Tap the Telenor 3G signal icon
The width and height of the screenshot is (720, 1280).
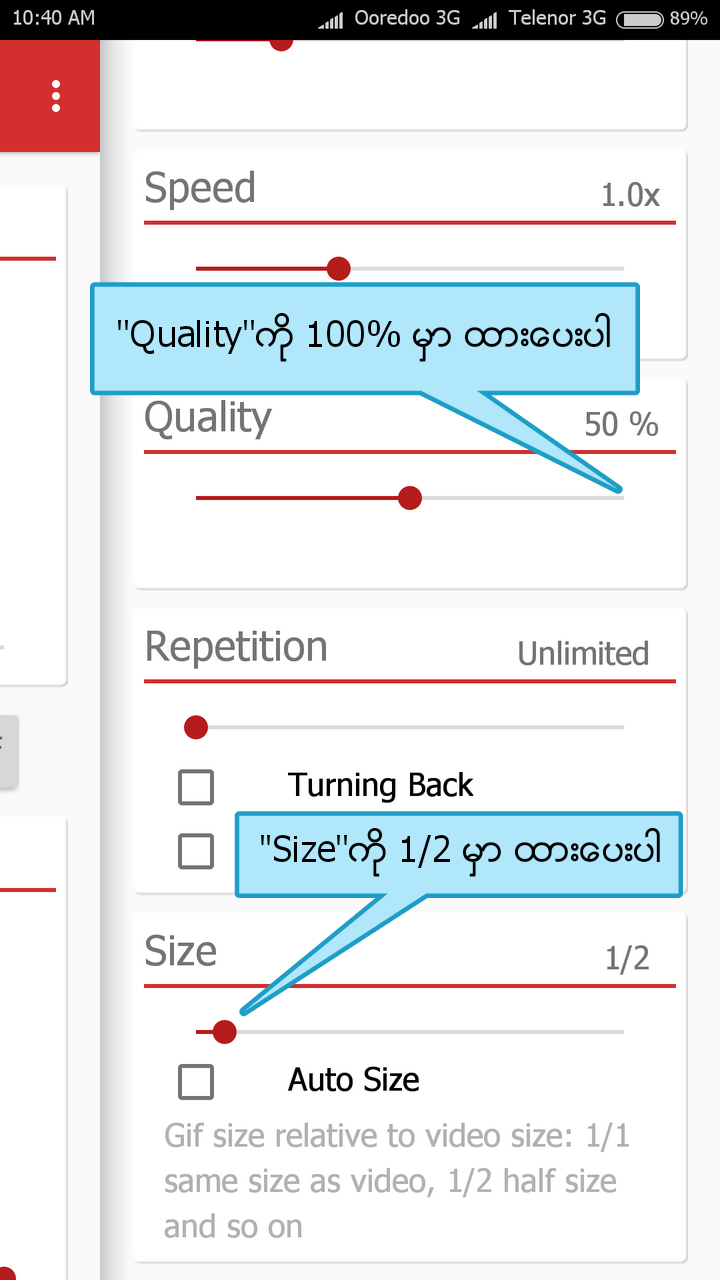(485, 19)
